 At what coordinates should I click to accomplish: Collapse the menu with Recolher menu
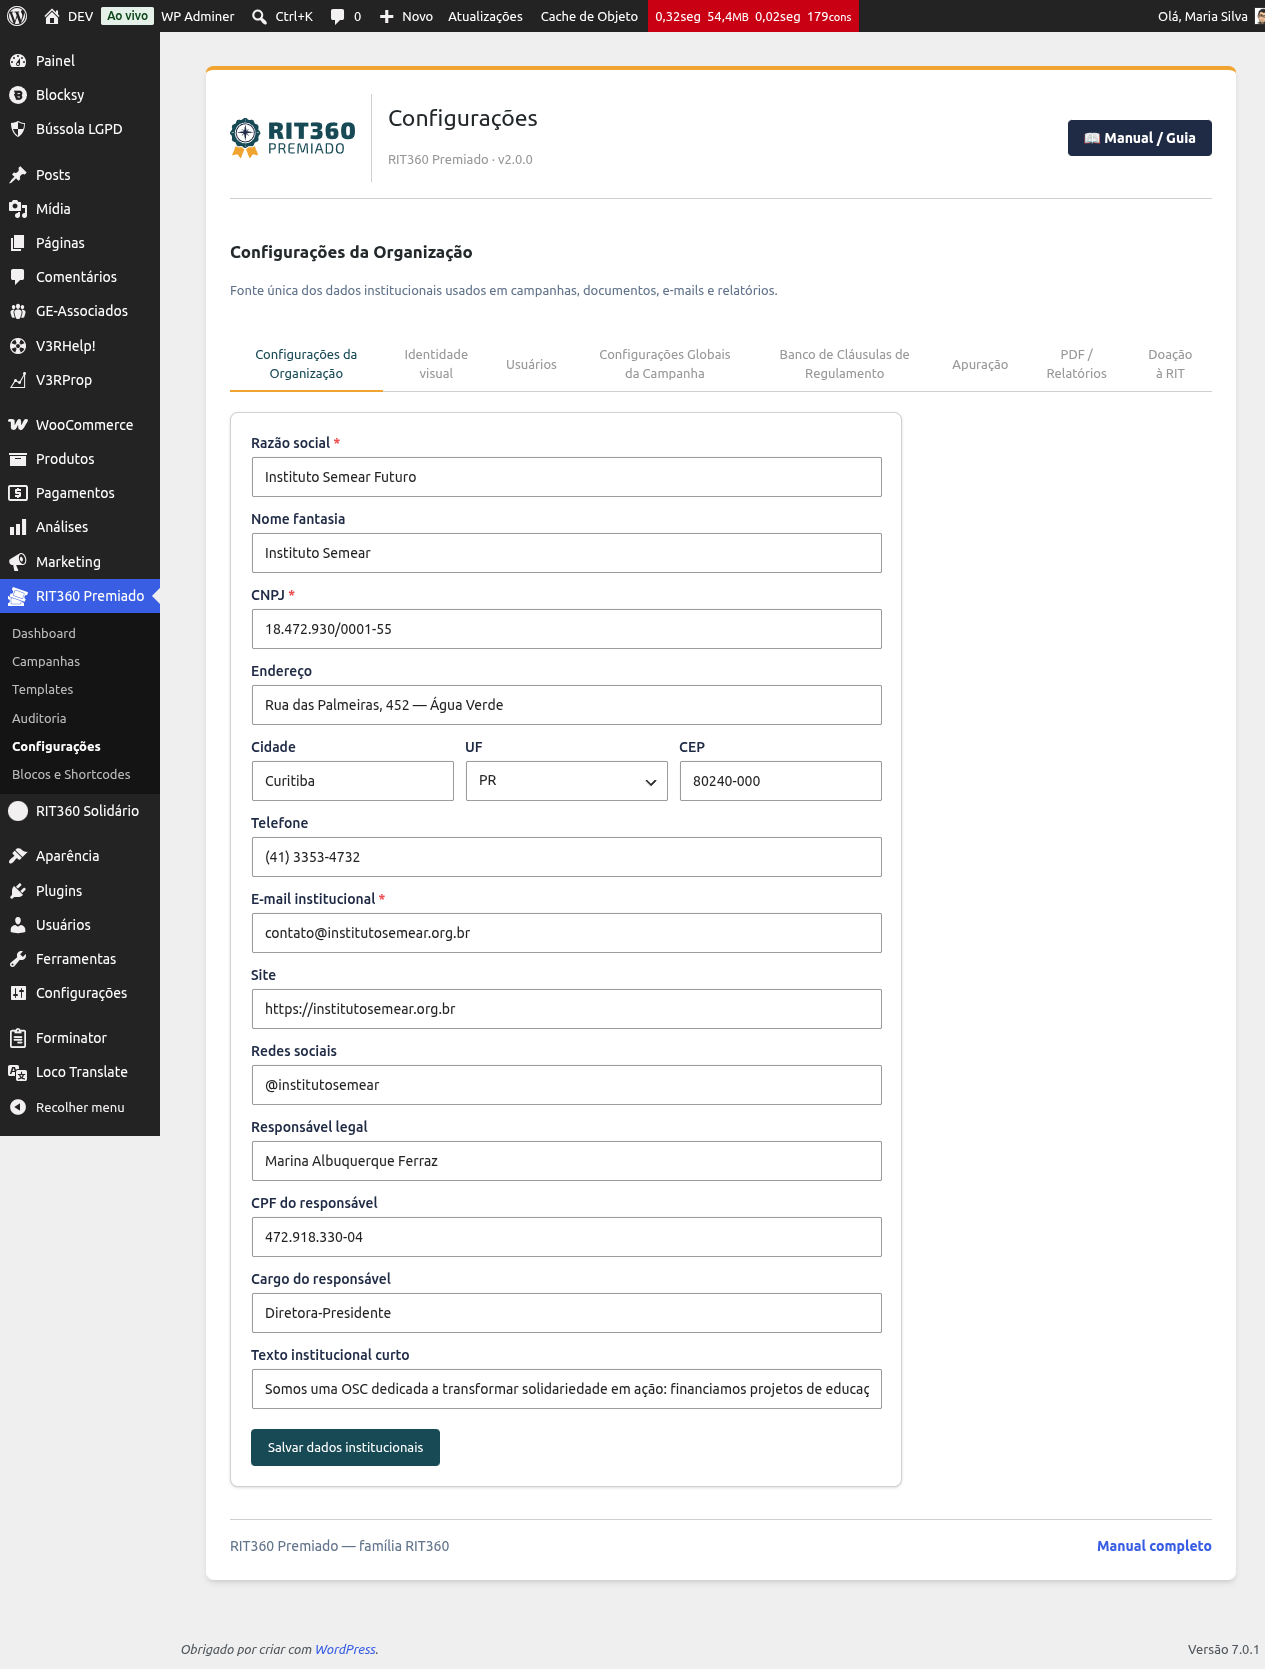80,1107
